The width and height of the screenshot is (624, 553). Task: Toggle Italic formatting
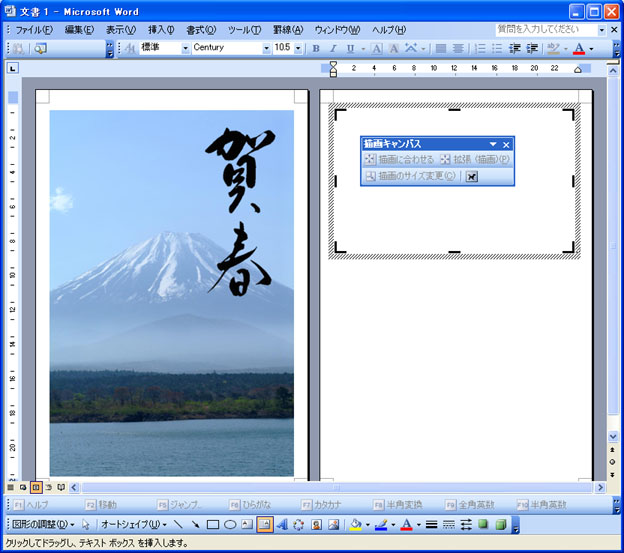point(333,48)
